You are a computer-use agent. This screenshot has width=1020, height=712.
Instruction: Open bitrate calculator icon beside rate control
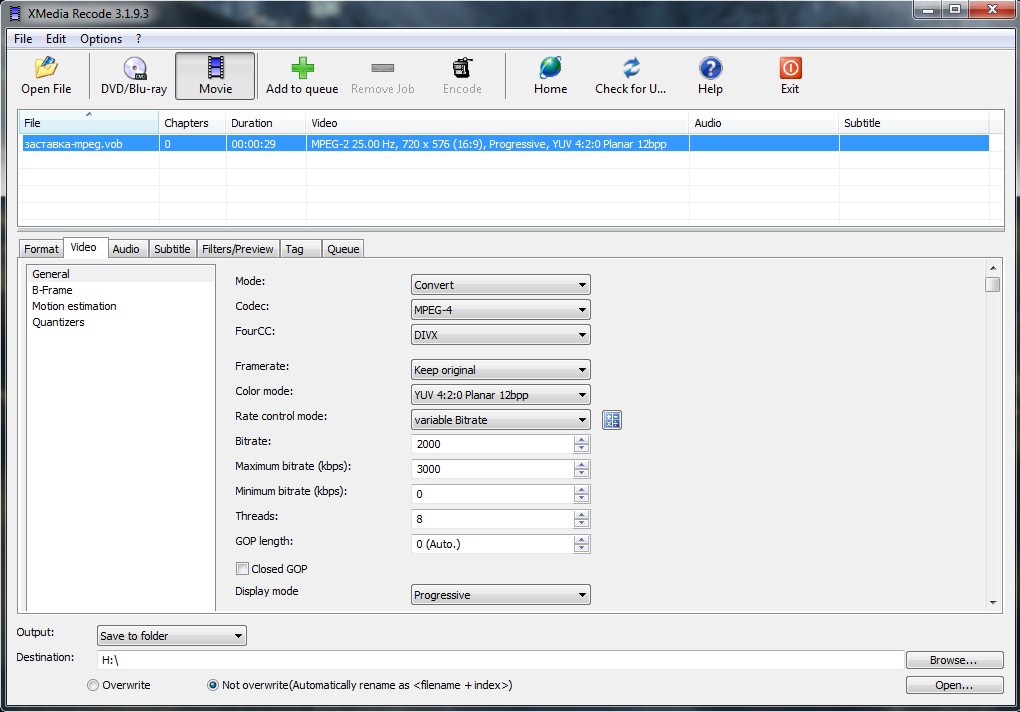(x=612, y=420)
